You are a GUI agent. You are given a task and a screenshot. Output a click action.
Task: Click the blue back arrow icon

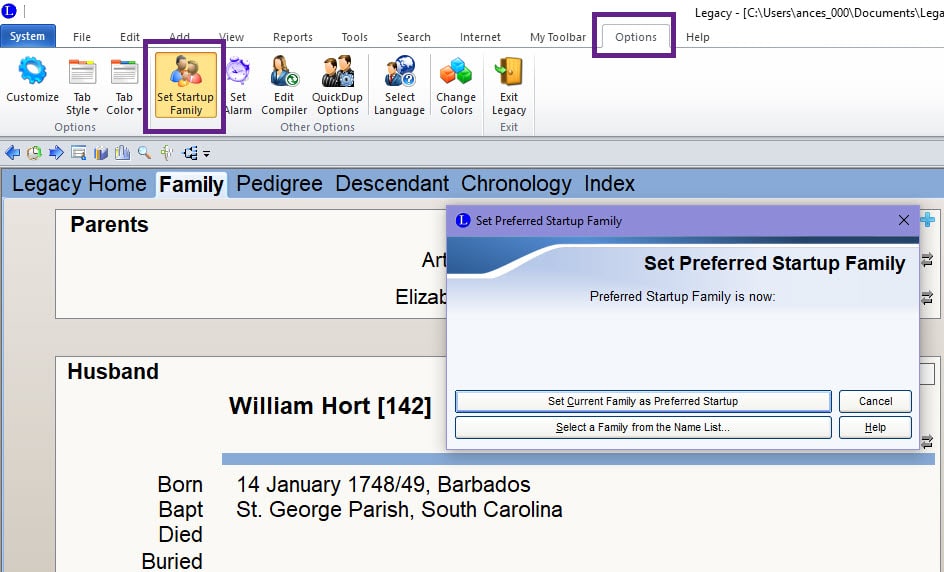12,153
